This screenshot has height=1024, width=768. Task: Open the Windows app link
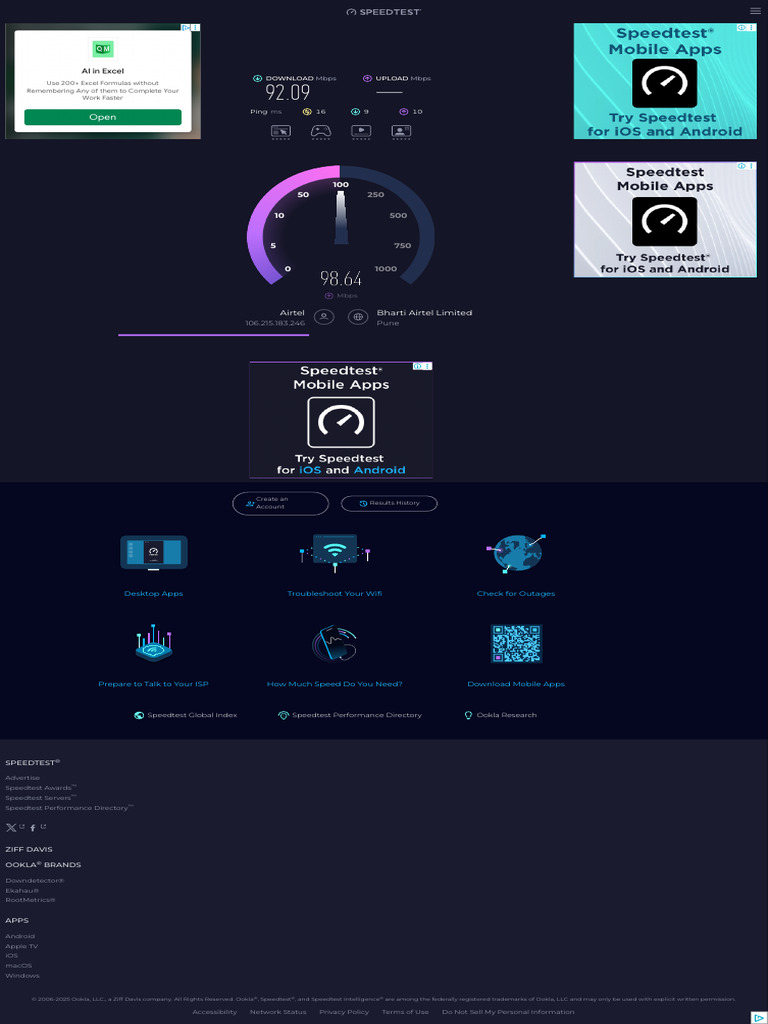coord(22,976)
